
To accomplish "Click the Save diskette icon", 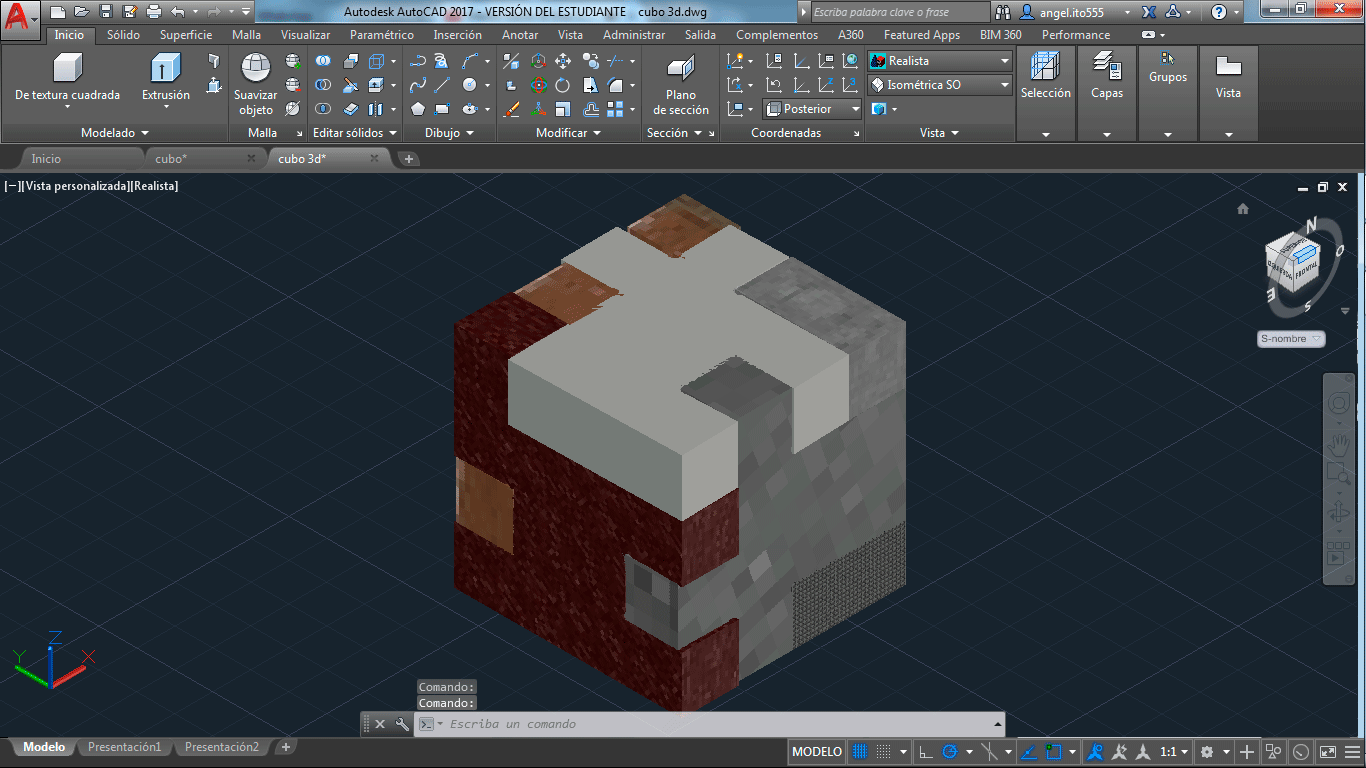I will pos(105,12).
